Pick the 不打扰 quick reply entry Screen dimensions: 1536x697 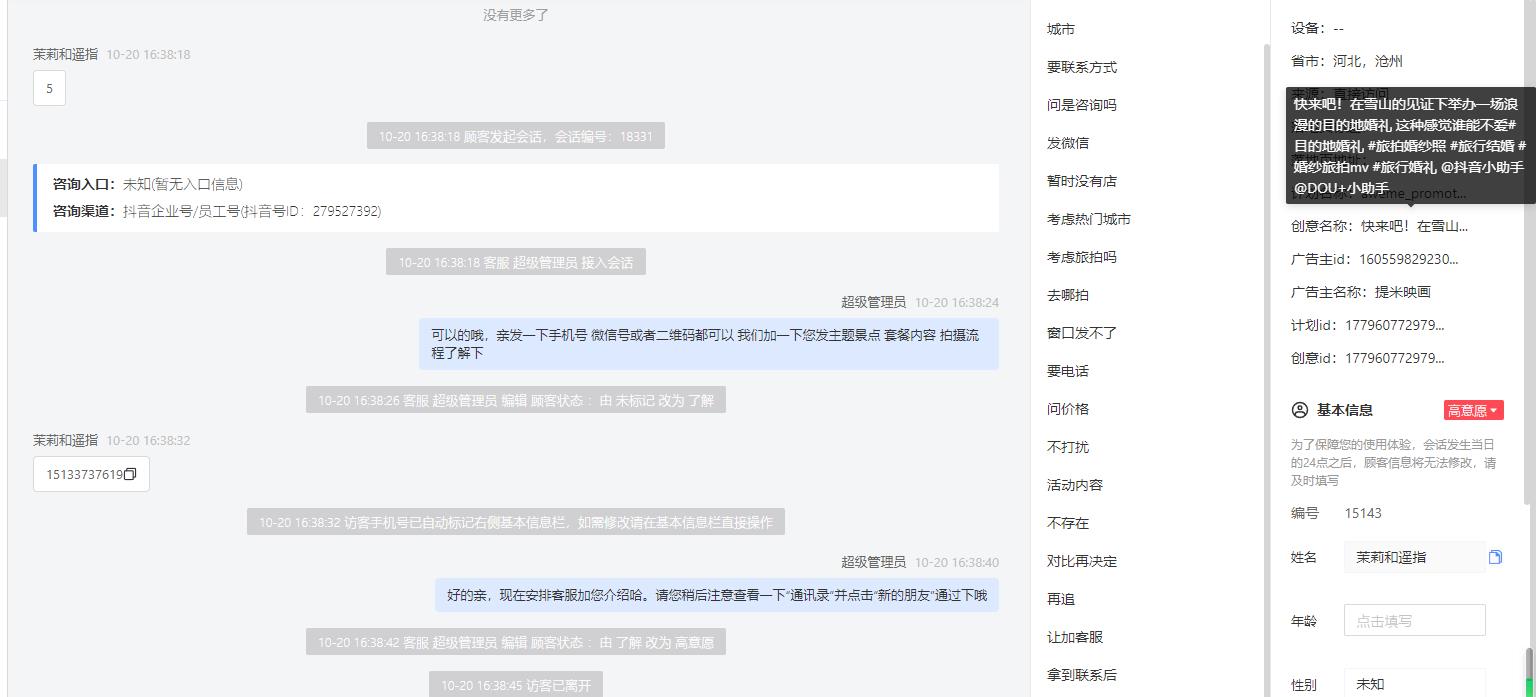1068,447
